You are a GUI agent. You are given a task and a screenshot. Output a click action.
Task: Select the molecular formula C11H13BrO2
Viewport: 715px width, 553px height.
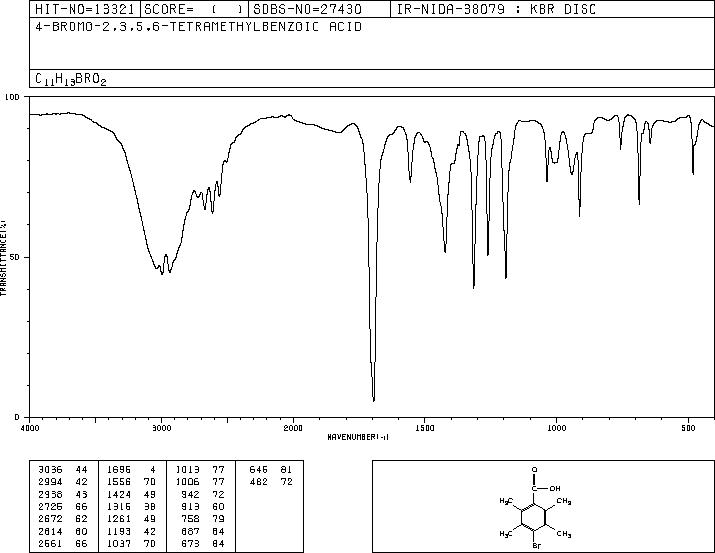tap(71, 79)
